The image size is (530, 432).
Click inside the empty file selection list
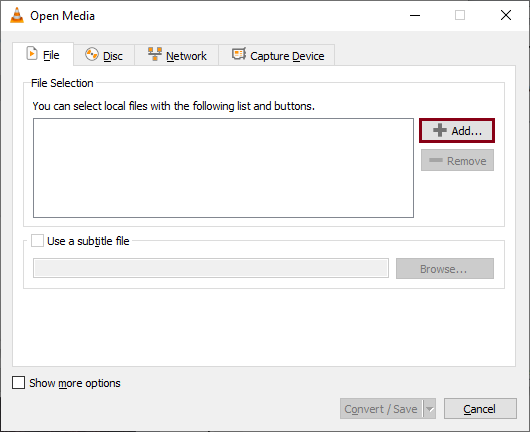click(x=223, y=168)
